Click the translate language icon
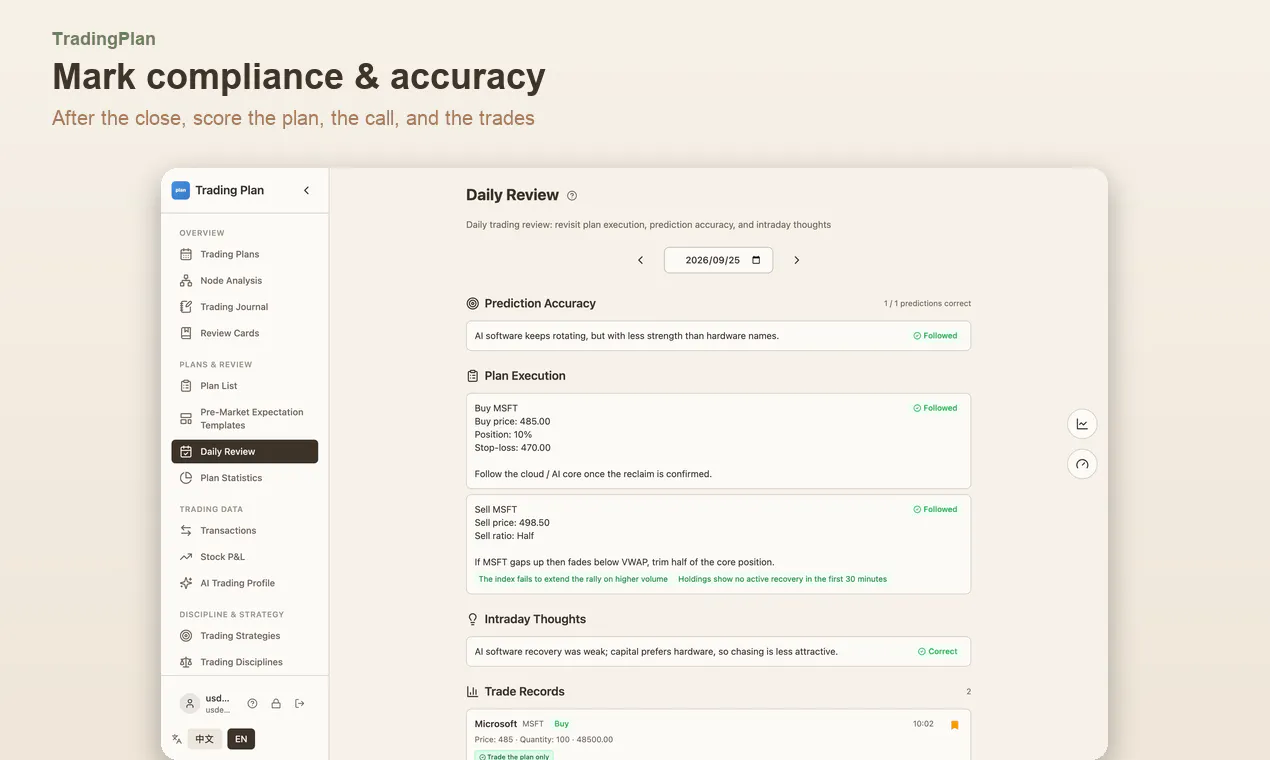 177,739
